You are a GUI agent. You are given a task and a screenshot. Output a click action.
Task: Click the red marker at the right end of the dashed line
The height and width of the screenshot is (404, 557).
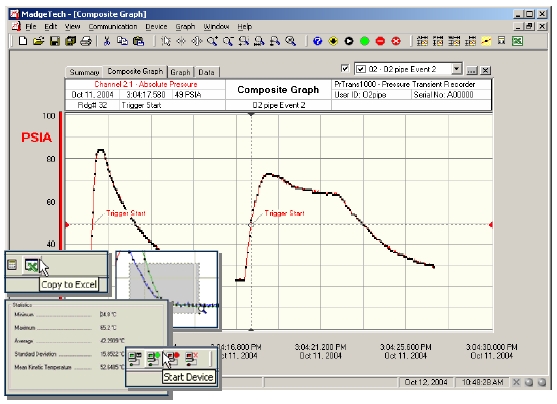[x=491, y=225]
